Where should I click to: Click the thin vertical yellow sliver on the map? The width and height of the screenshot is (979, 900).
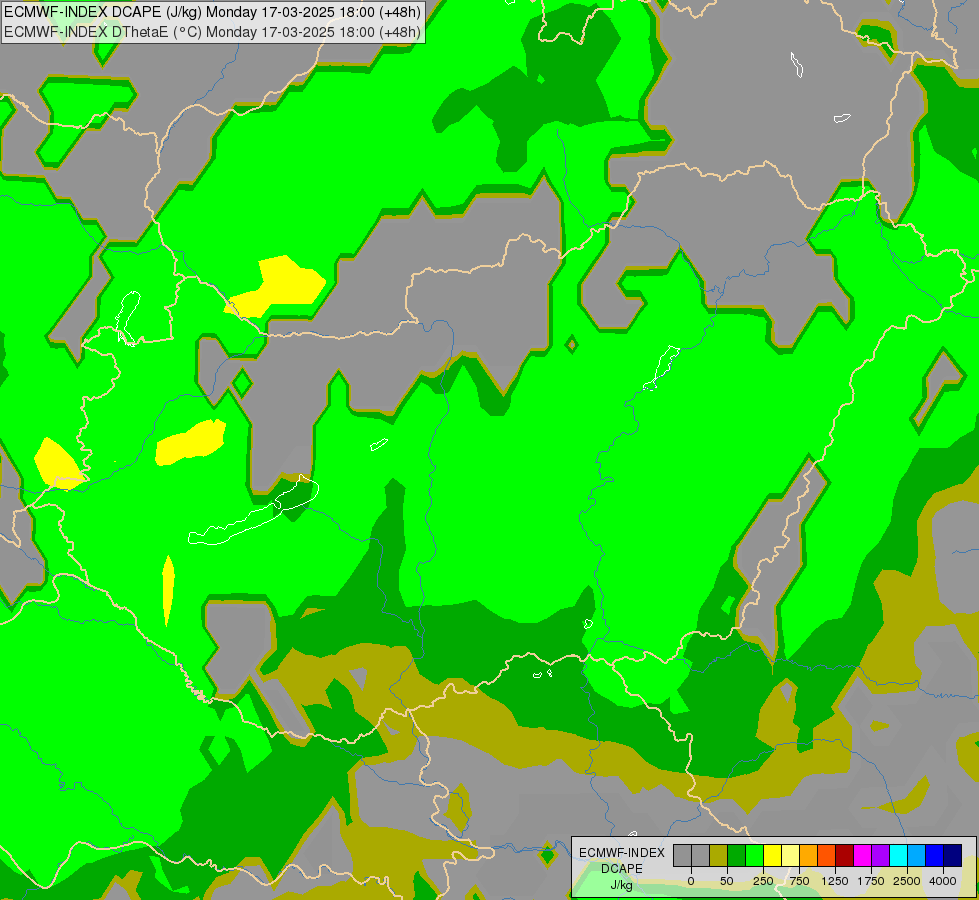pyautogui.click(x=168, y=590)
